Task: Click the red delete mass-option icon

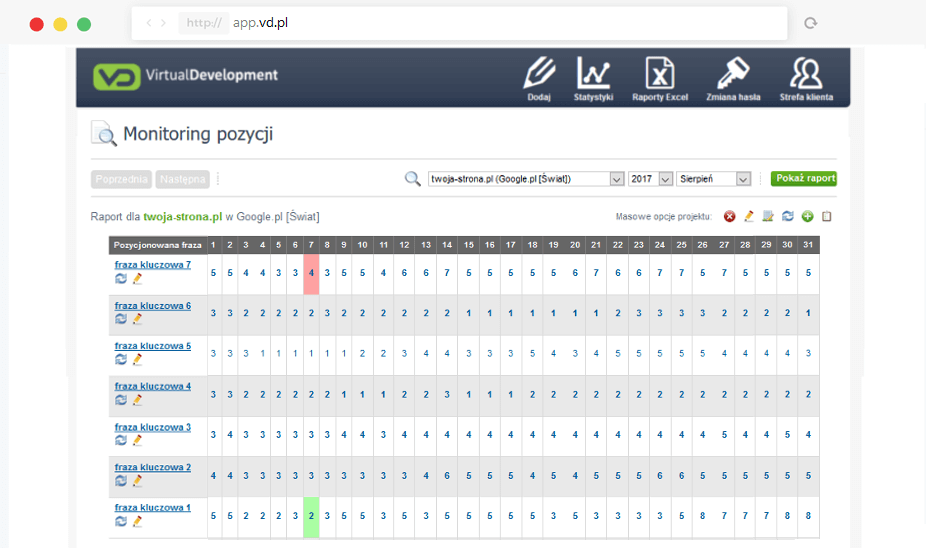Action: [730, 217]
